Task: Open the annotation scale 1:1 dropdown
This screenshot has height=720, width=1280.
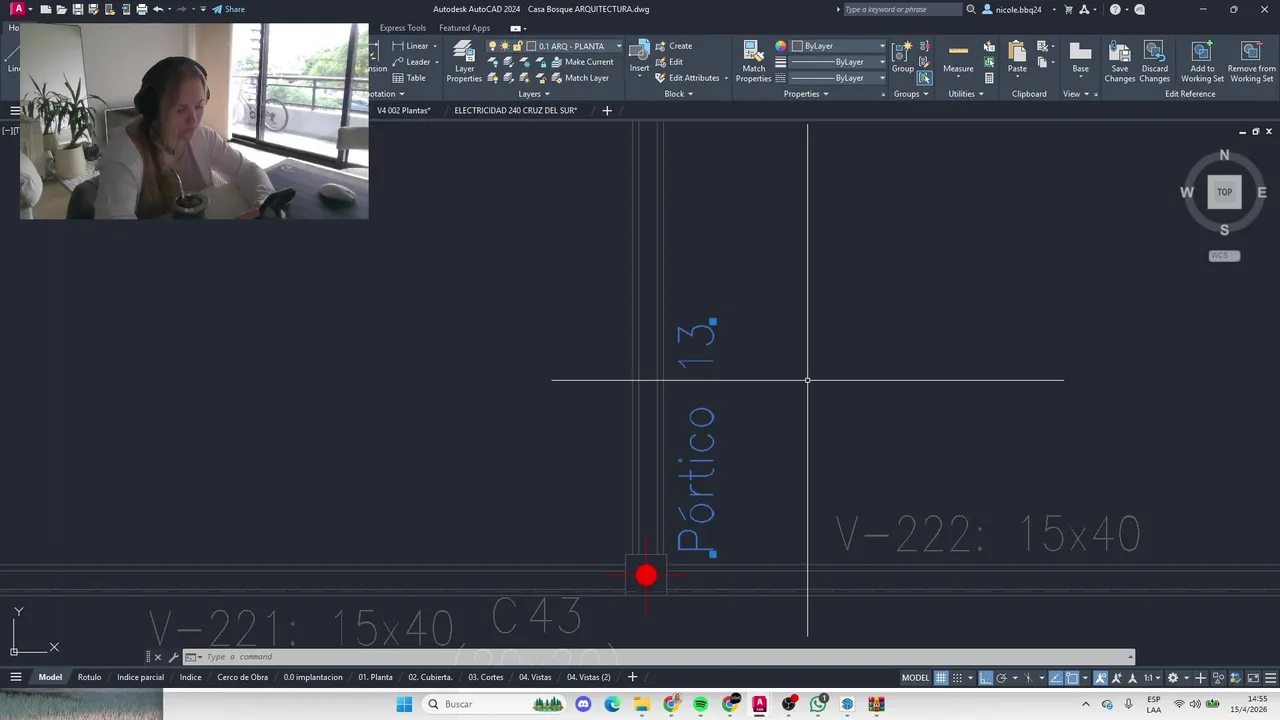Action: (x=1151, y=677)
